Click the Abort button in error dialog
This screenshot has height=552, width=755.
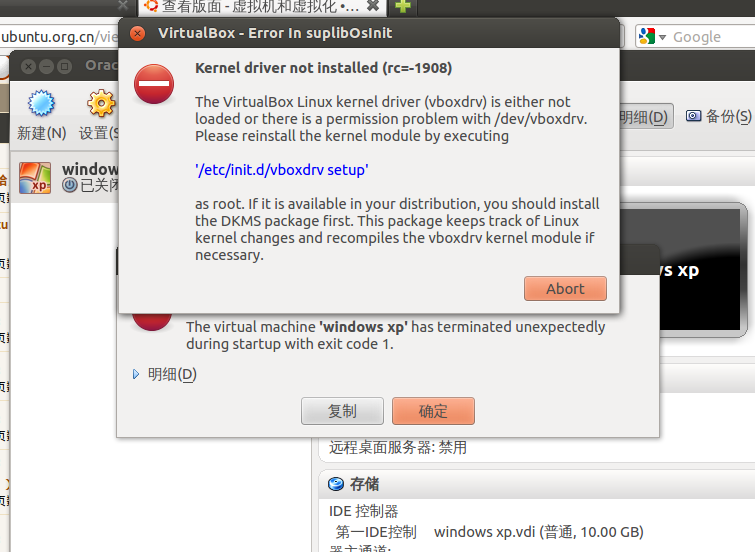coord(565,289)
